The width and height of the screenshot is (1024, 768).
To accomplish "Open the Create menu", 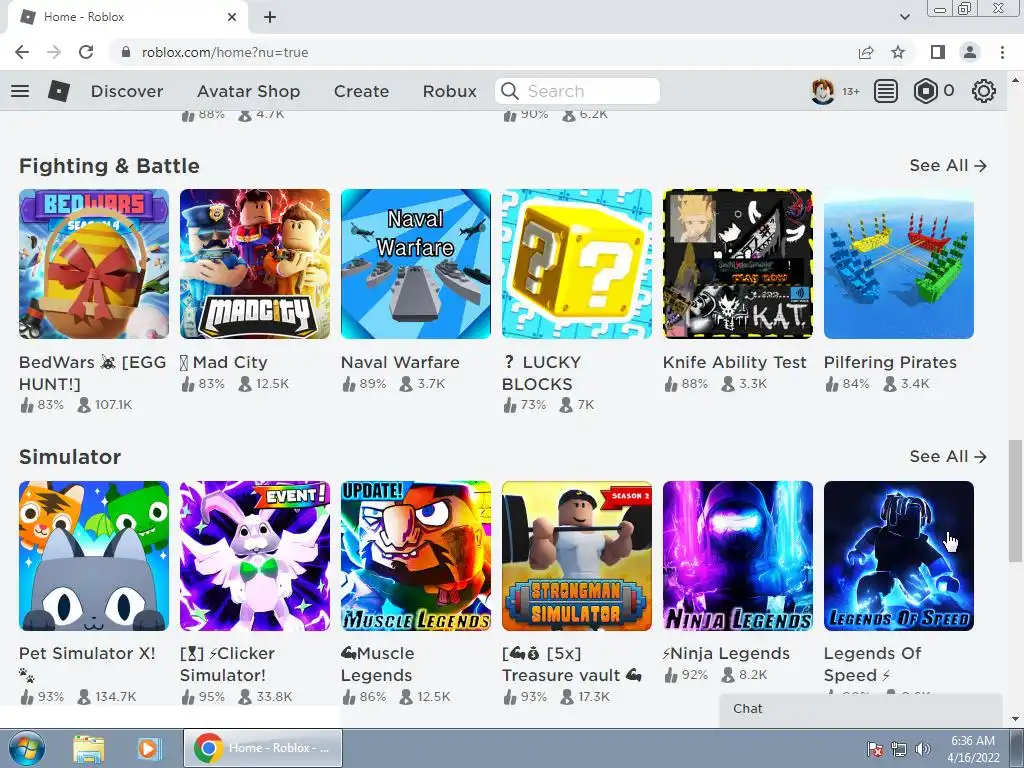I will click(x=361, y=91).
